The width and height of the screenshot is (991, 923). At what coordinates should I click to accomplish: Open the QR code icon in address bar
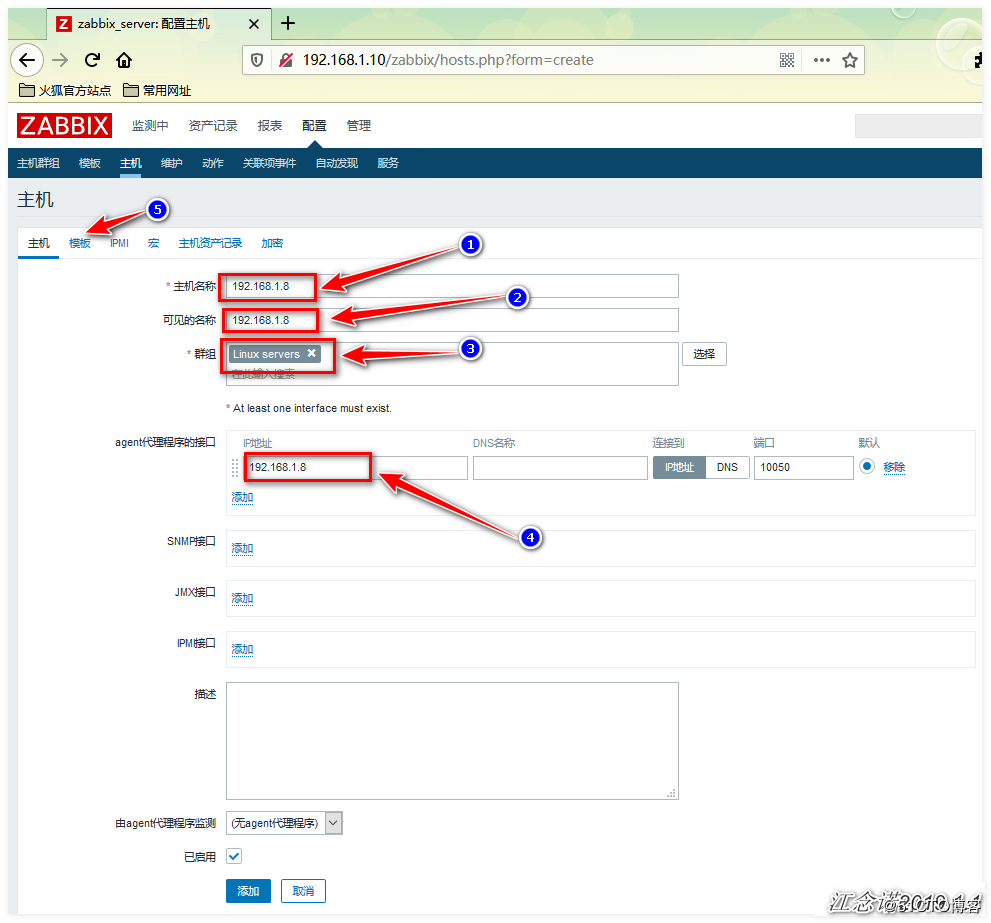[786, 60]
